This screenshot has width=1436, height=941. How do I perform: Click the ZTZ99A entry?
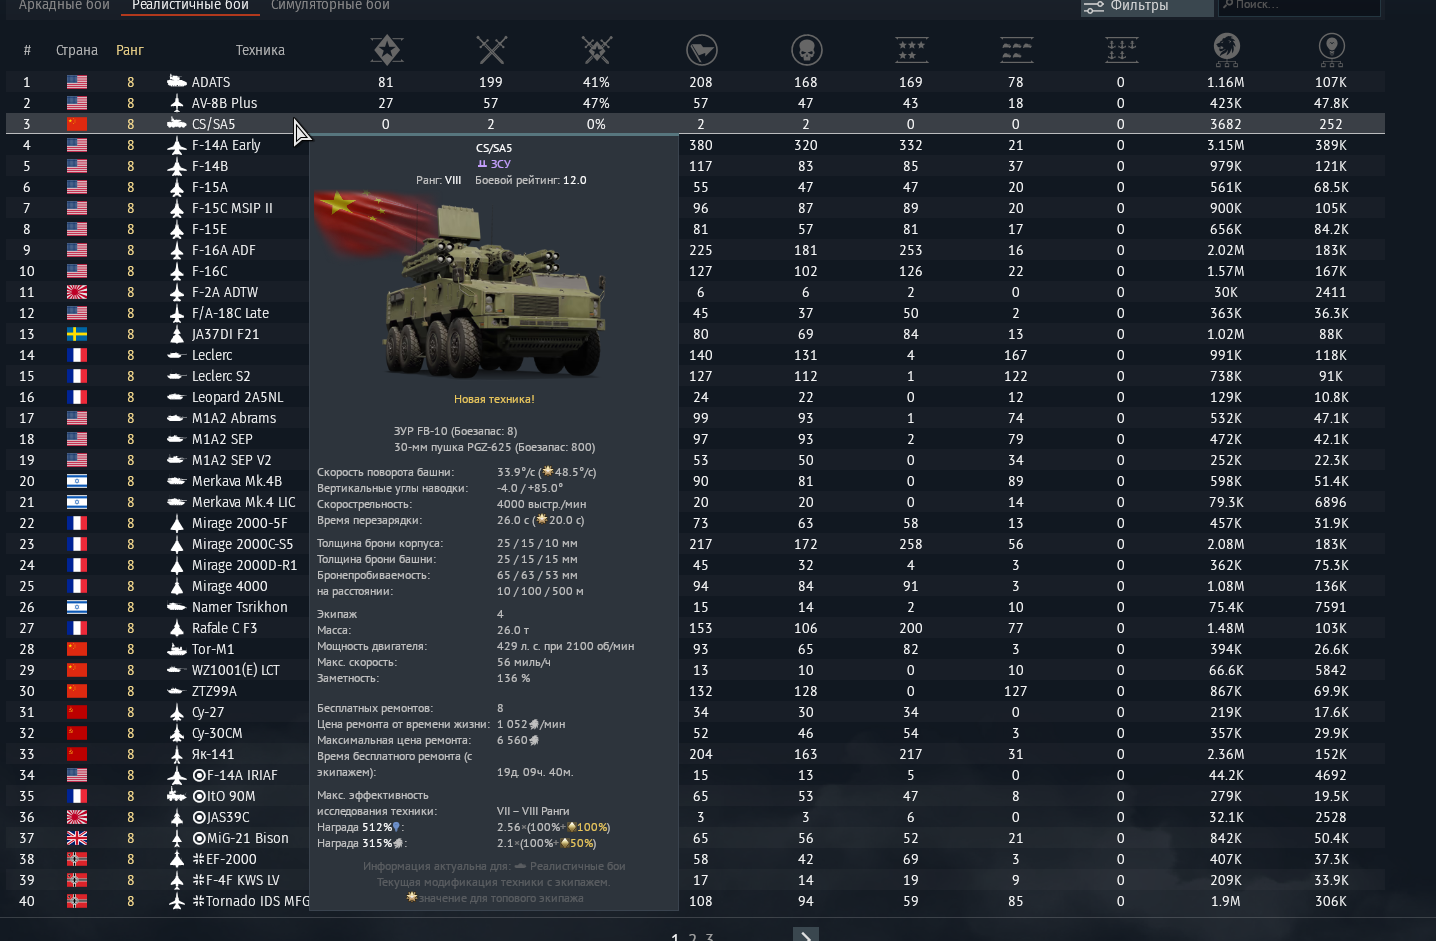click(x=214, y=691)
